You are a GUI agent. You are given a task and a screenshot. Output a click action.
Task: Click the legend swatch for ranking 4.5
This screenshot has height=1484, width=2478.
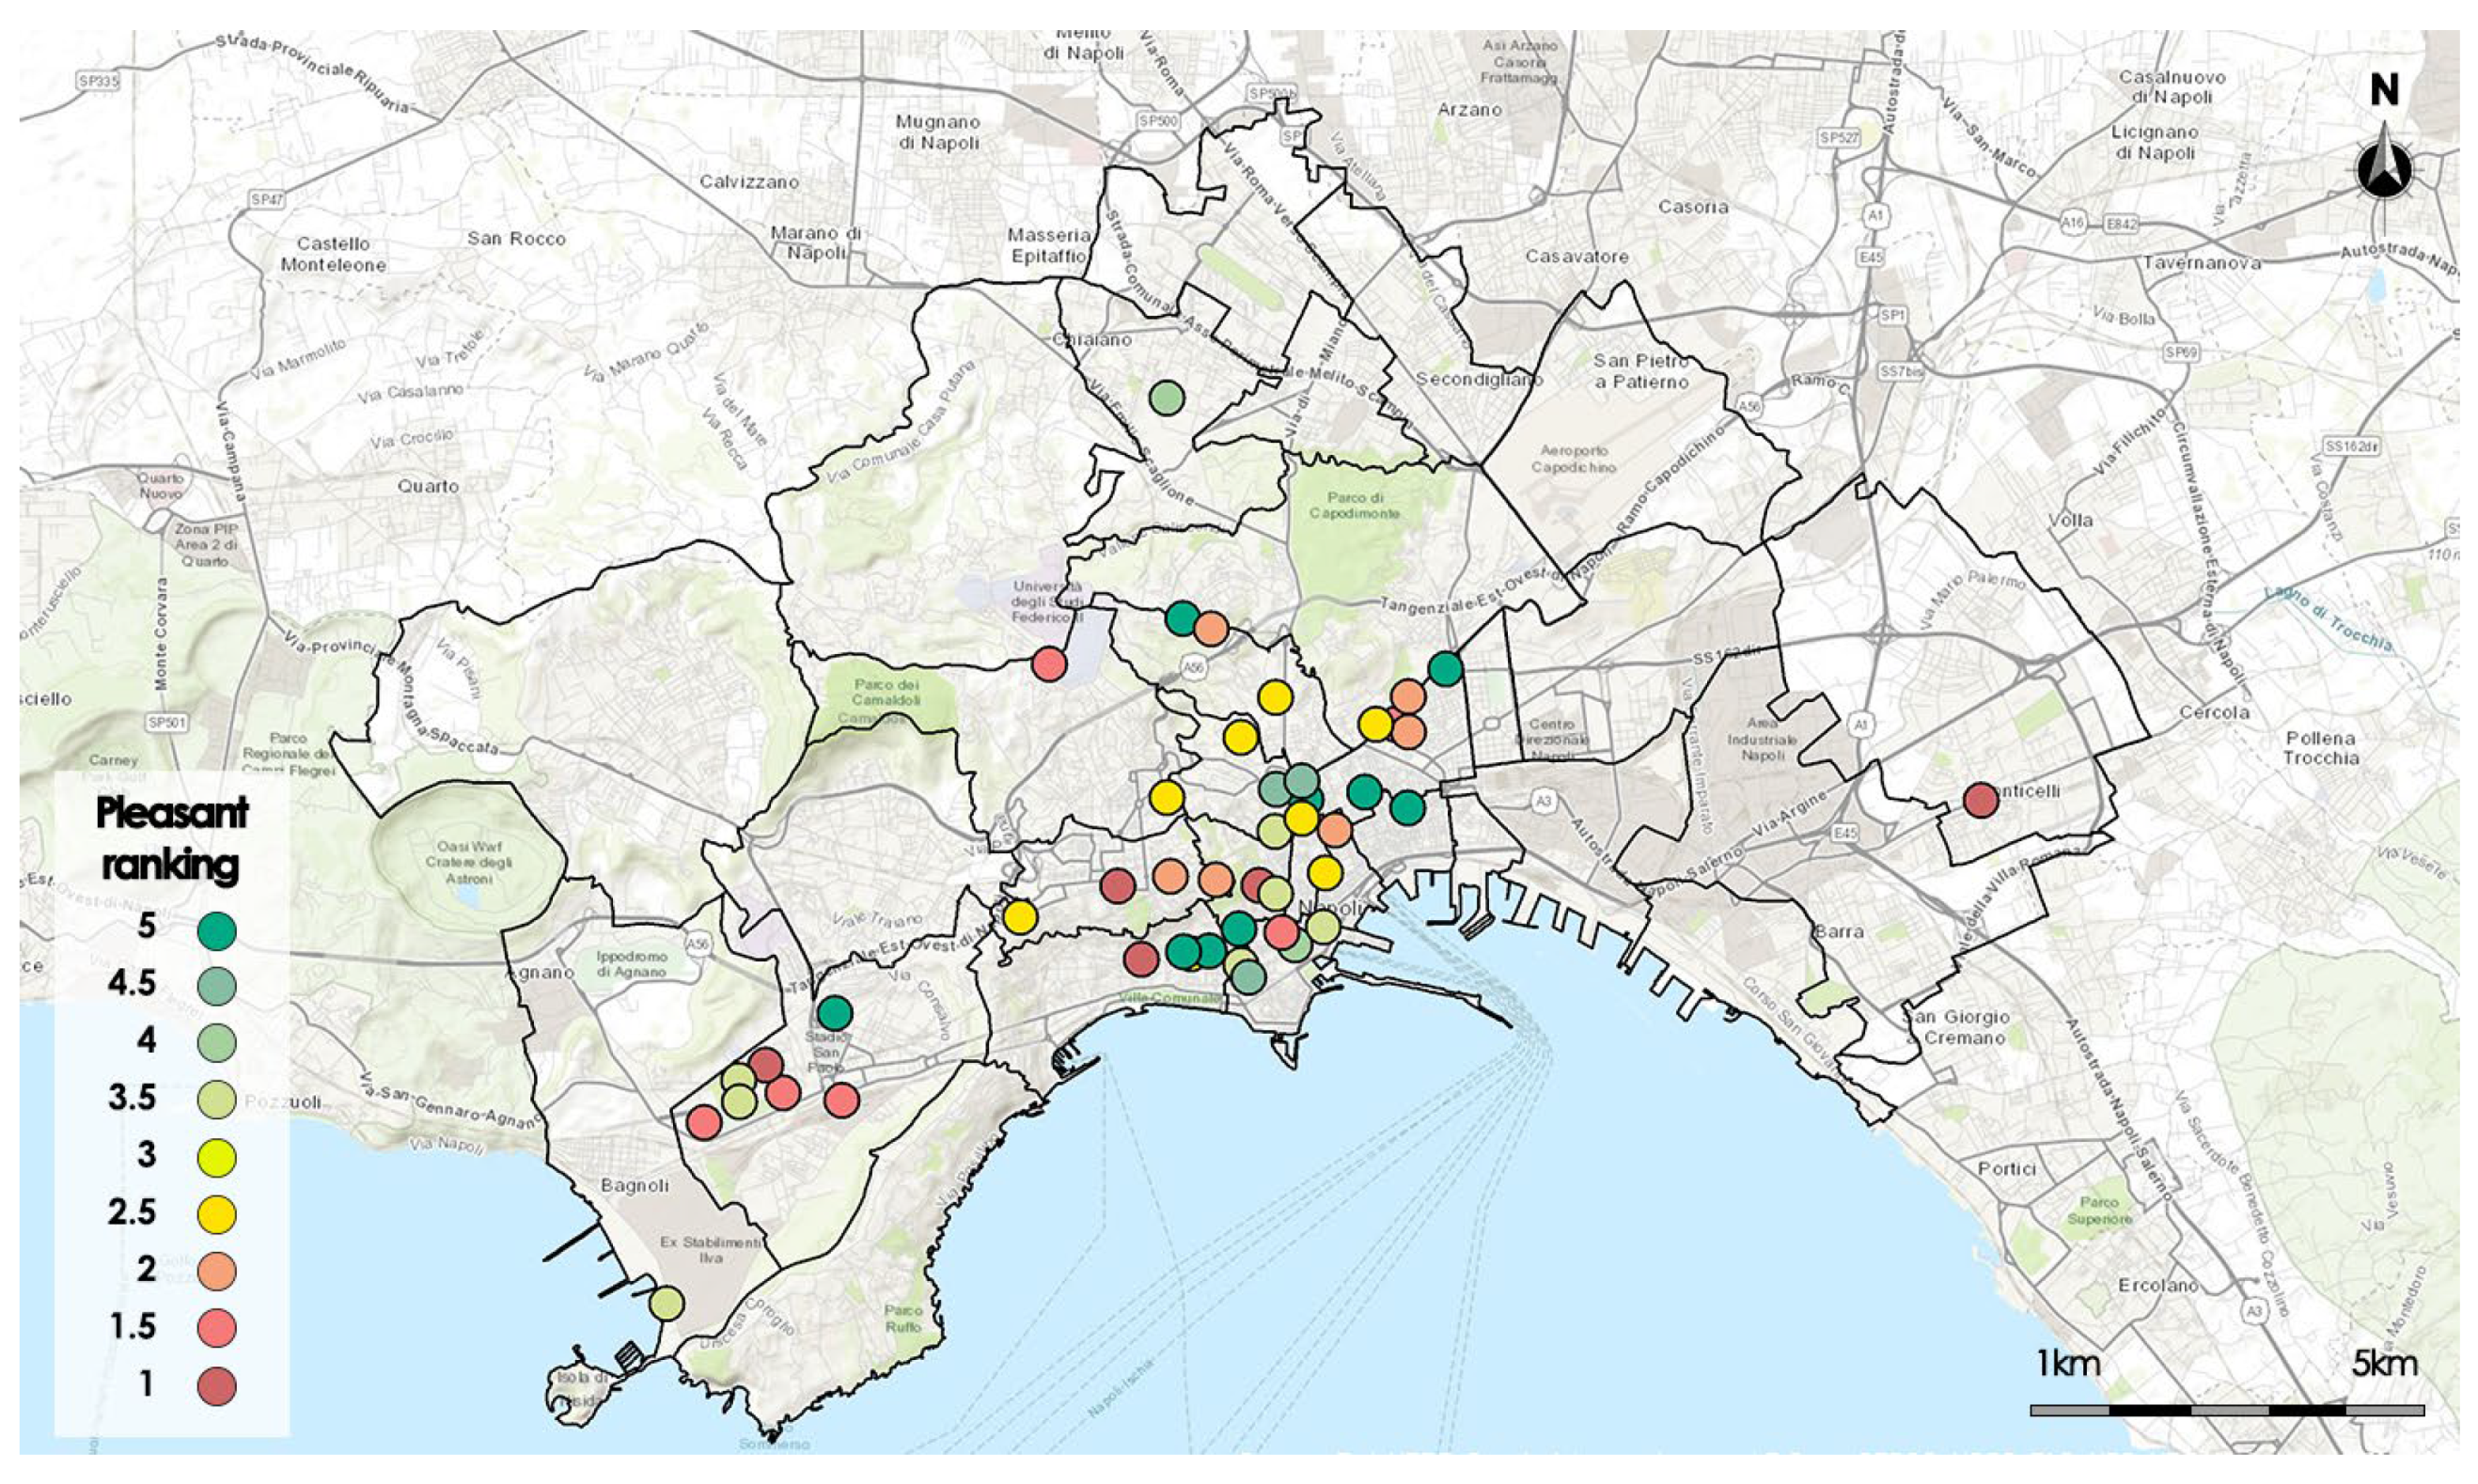tap(217, 986)
